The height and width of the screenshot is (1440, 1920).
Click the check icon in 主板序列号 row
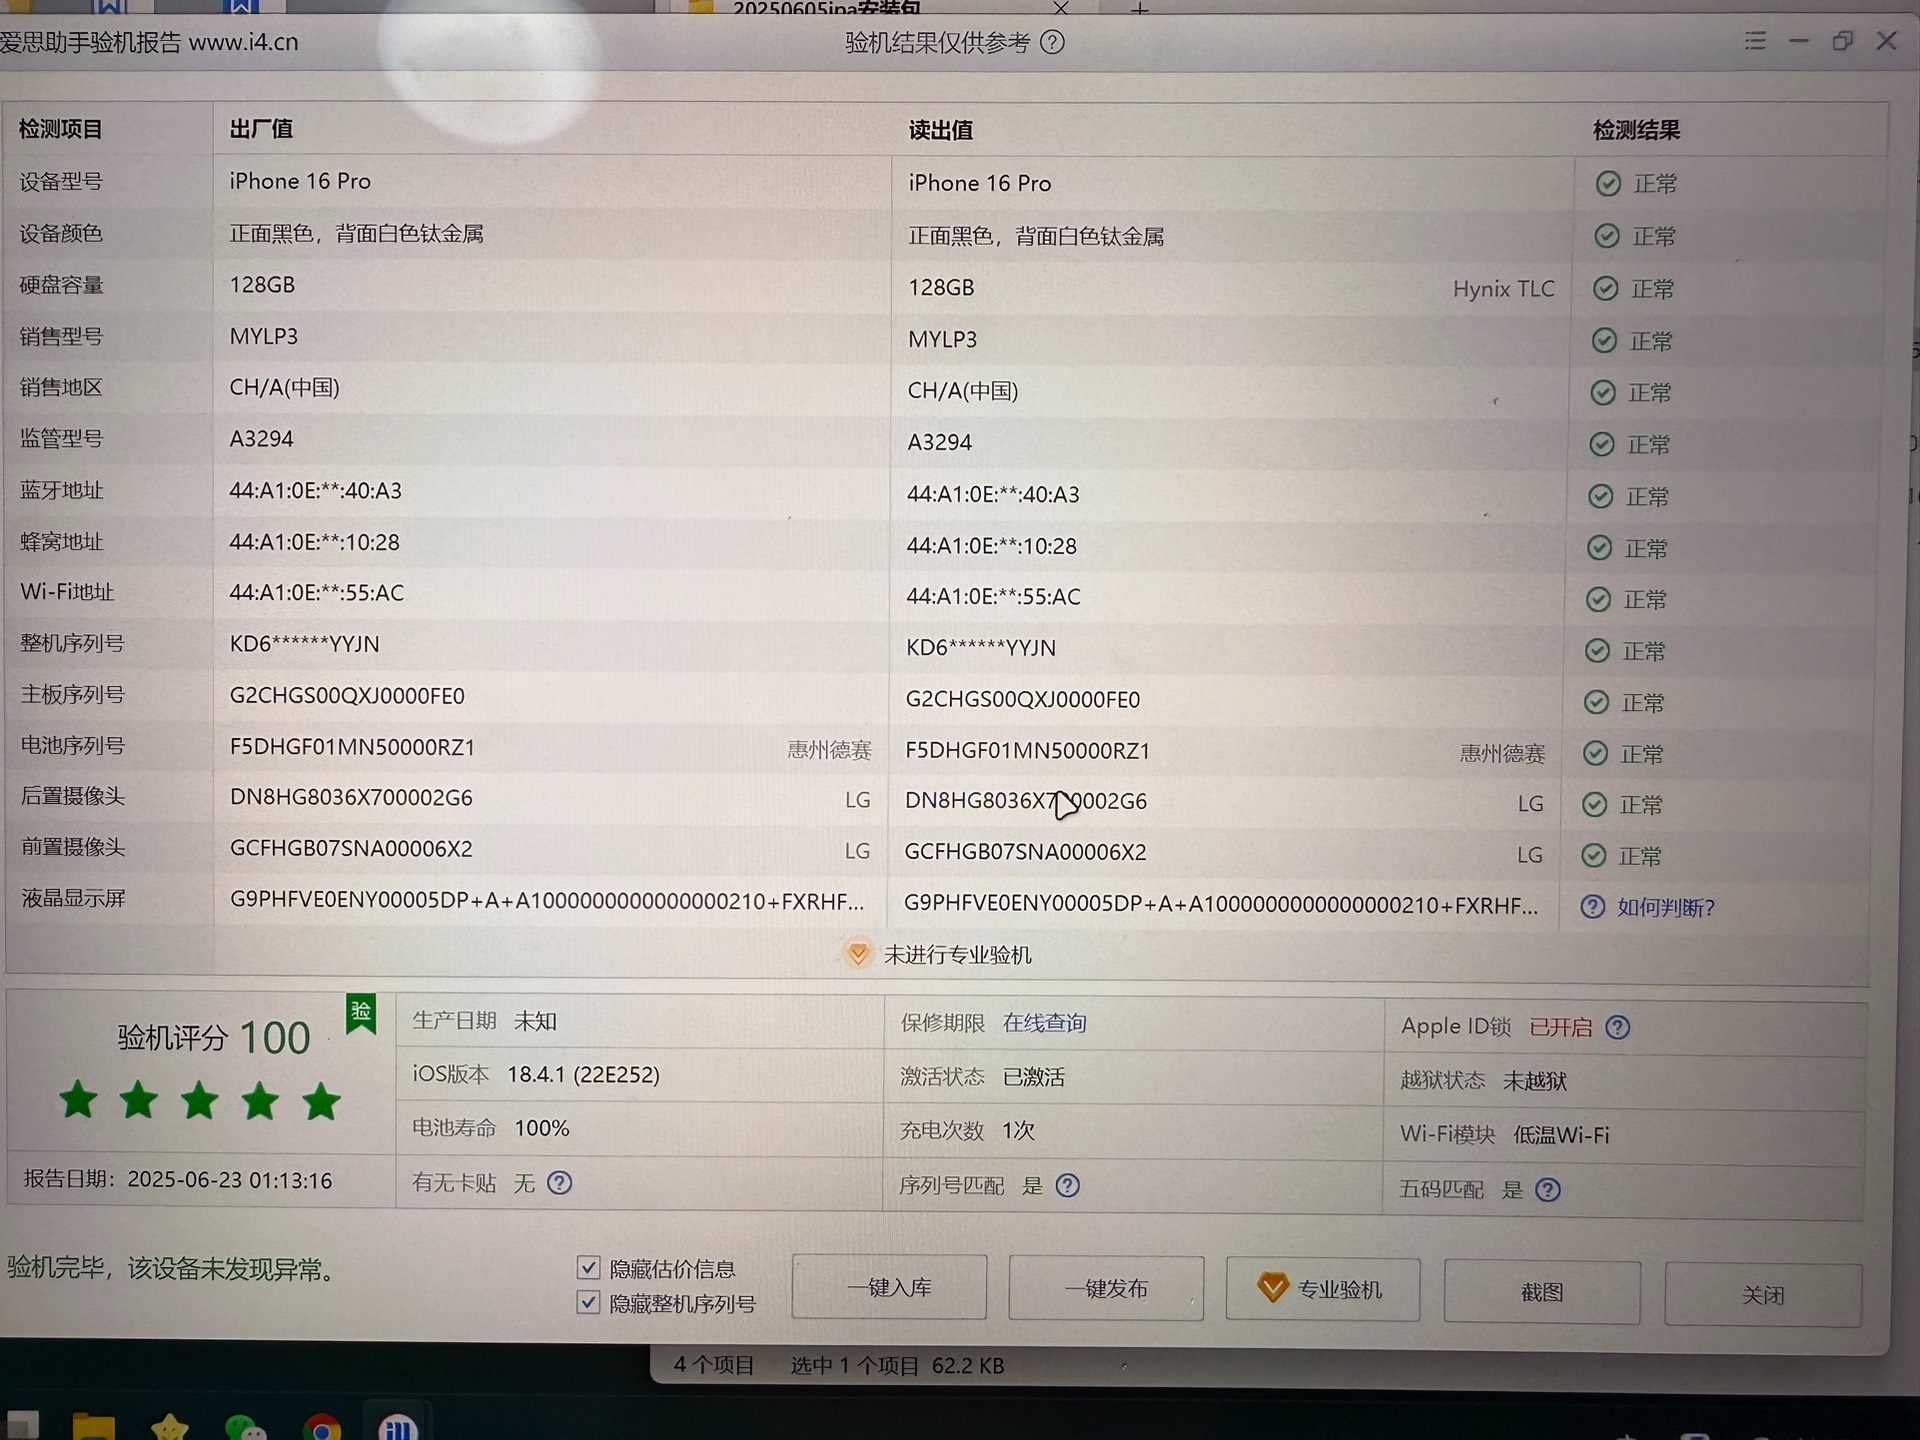(1597, 703)
